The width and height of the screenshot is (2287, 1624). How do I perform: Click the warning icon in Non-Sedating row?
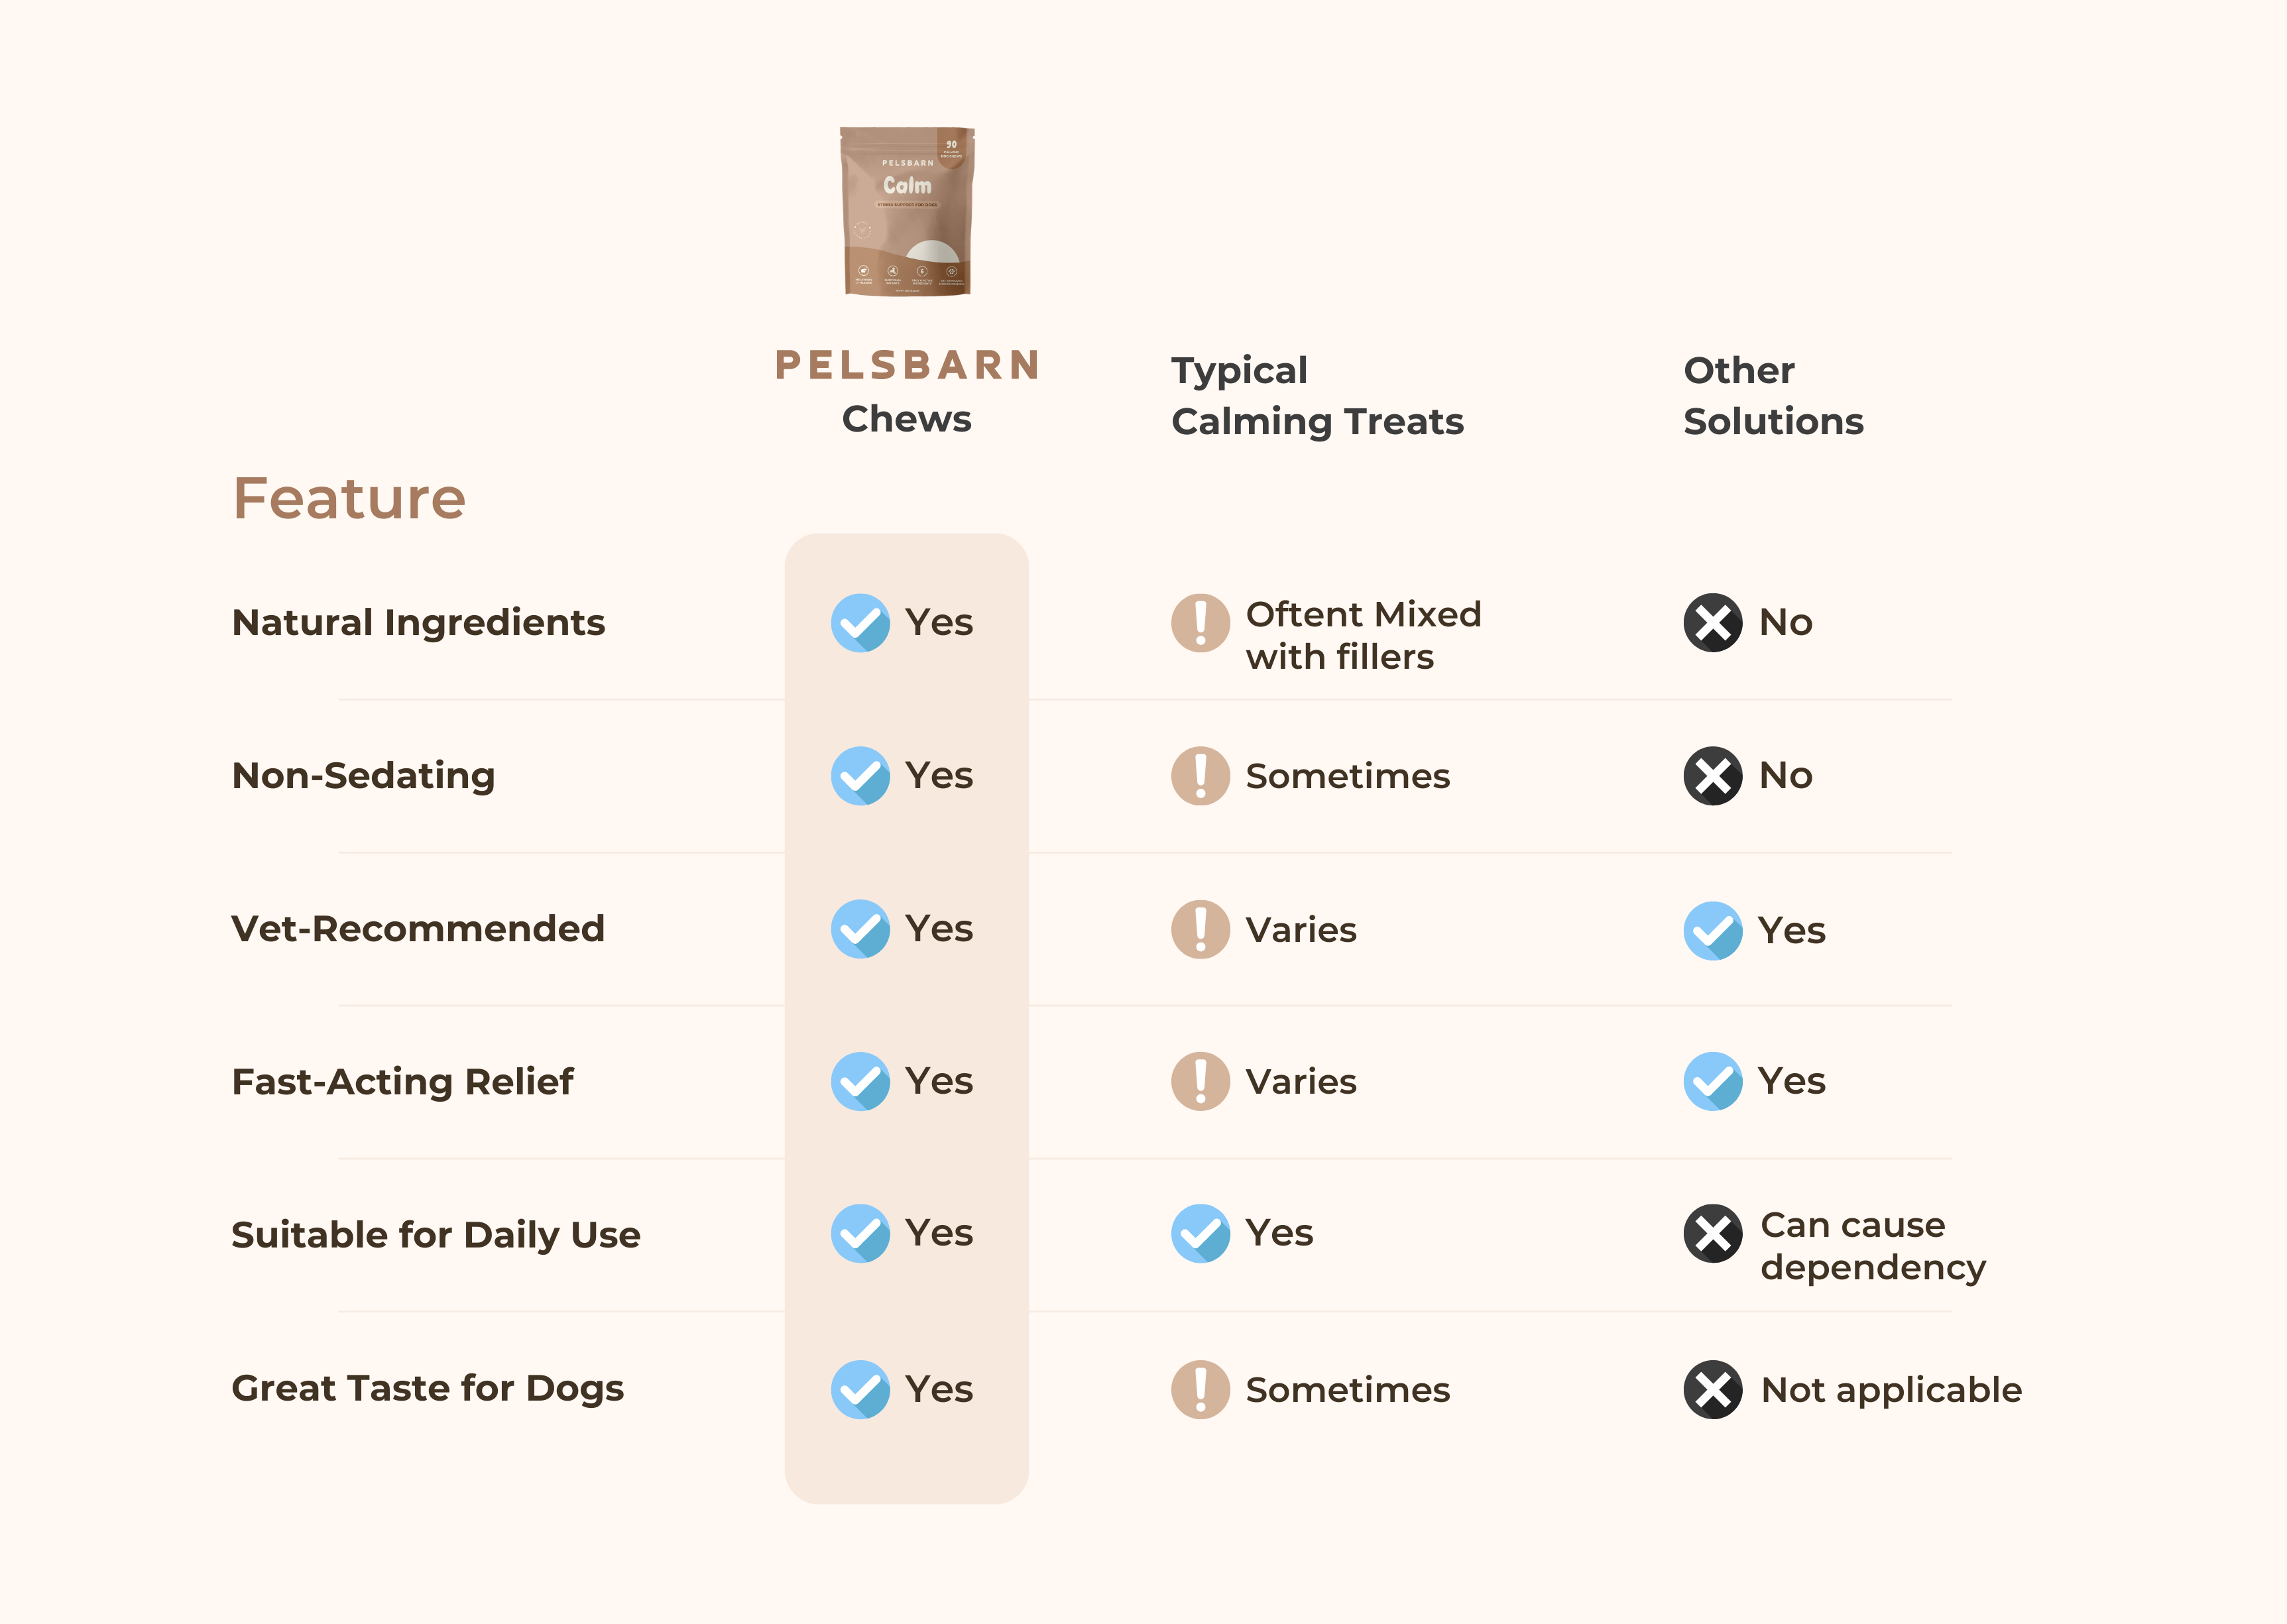[x=1200, y=776]
